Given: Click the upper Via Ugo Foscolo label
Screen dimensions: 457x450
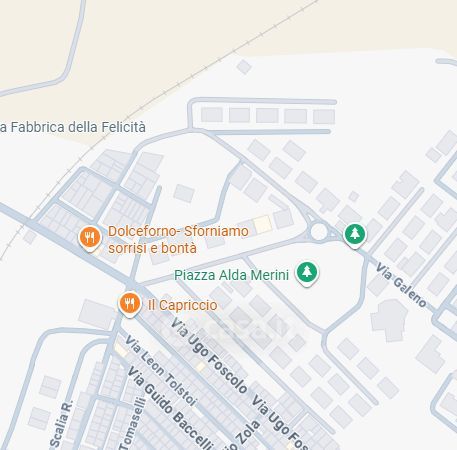Looking at the screenshot, I should tap(209, 355).
